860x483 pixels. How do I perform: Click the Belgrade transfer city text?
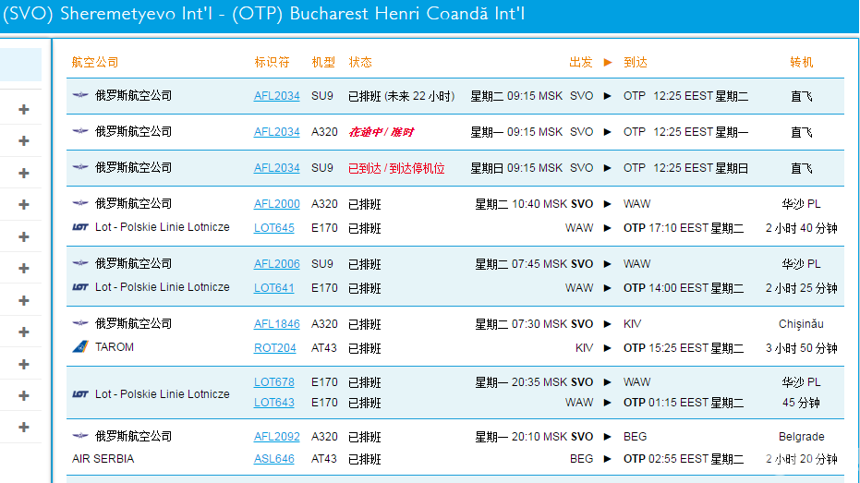tap(801, 437)
